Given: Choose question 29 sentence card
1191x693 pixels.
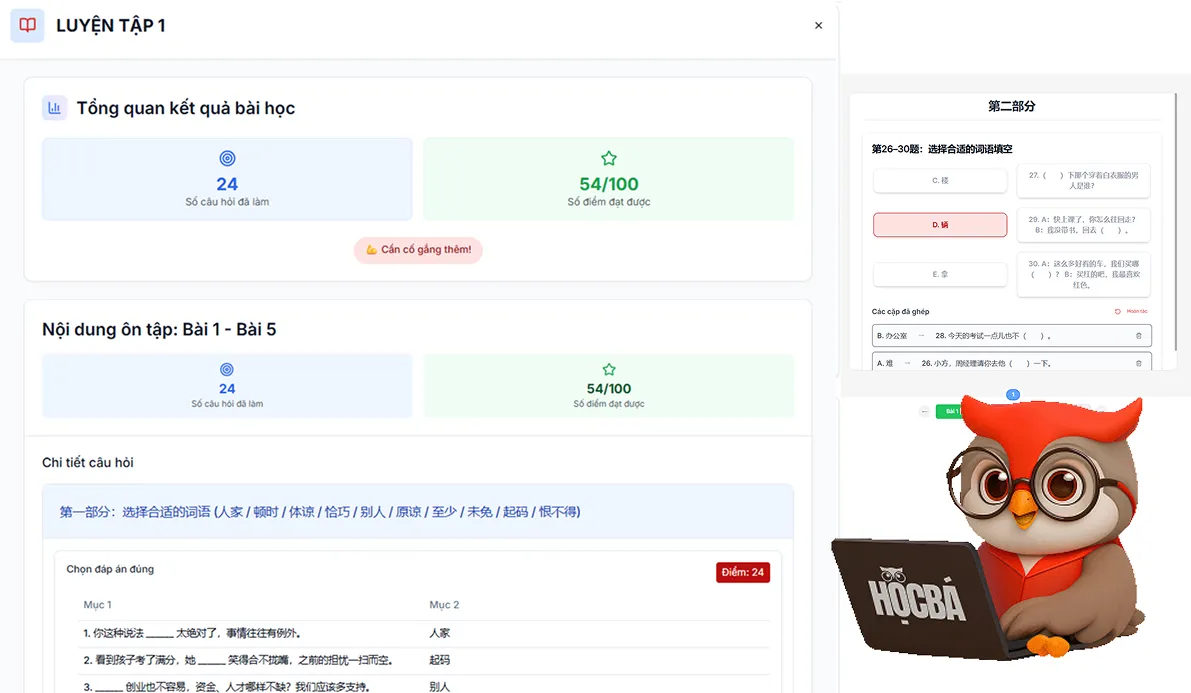Looking at the screenshot, I should (x=1083, y=225).
